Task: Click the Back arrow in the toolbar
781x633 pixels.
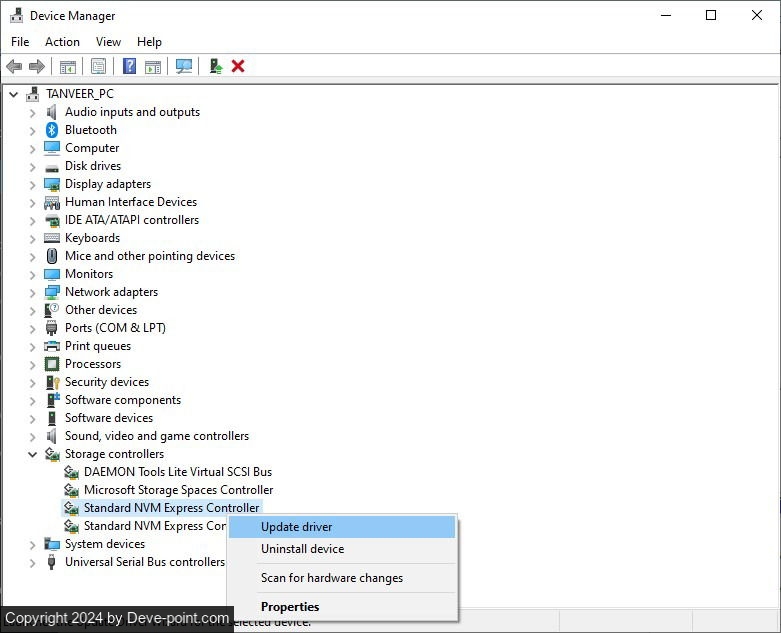Action: [x=14, y=66]
